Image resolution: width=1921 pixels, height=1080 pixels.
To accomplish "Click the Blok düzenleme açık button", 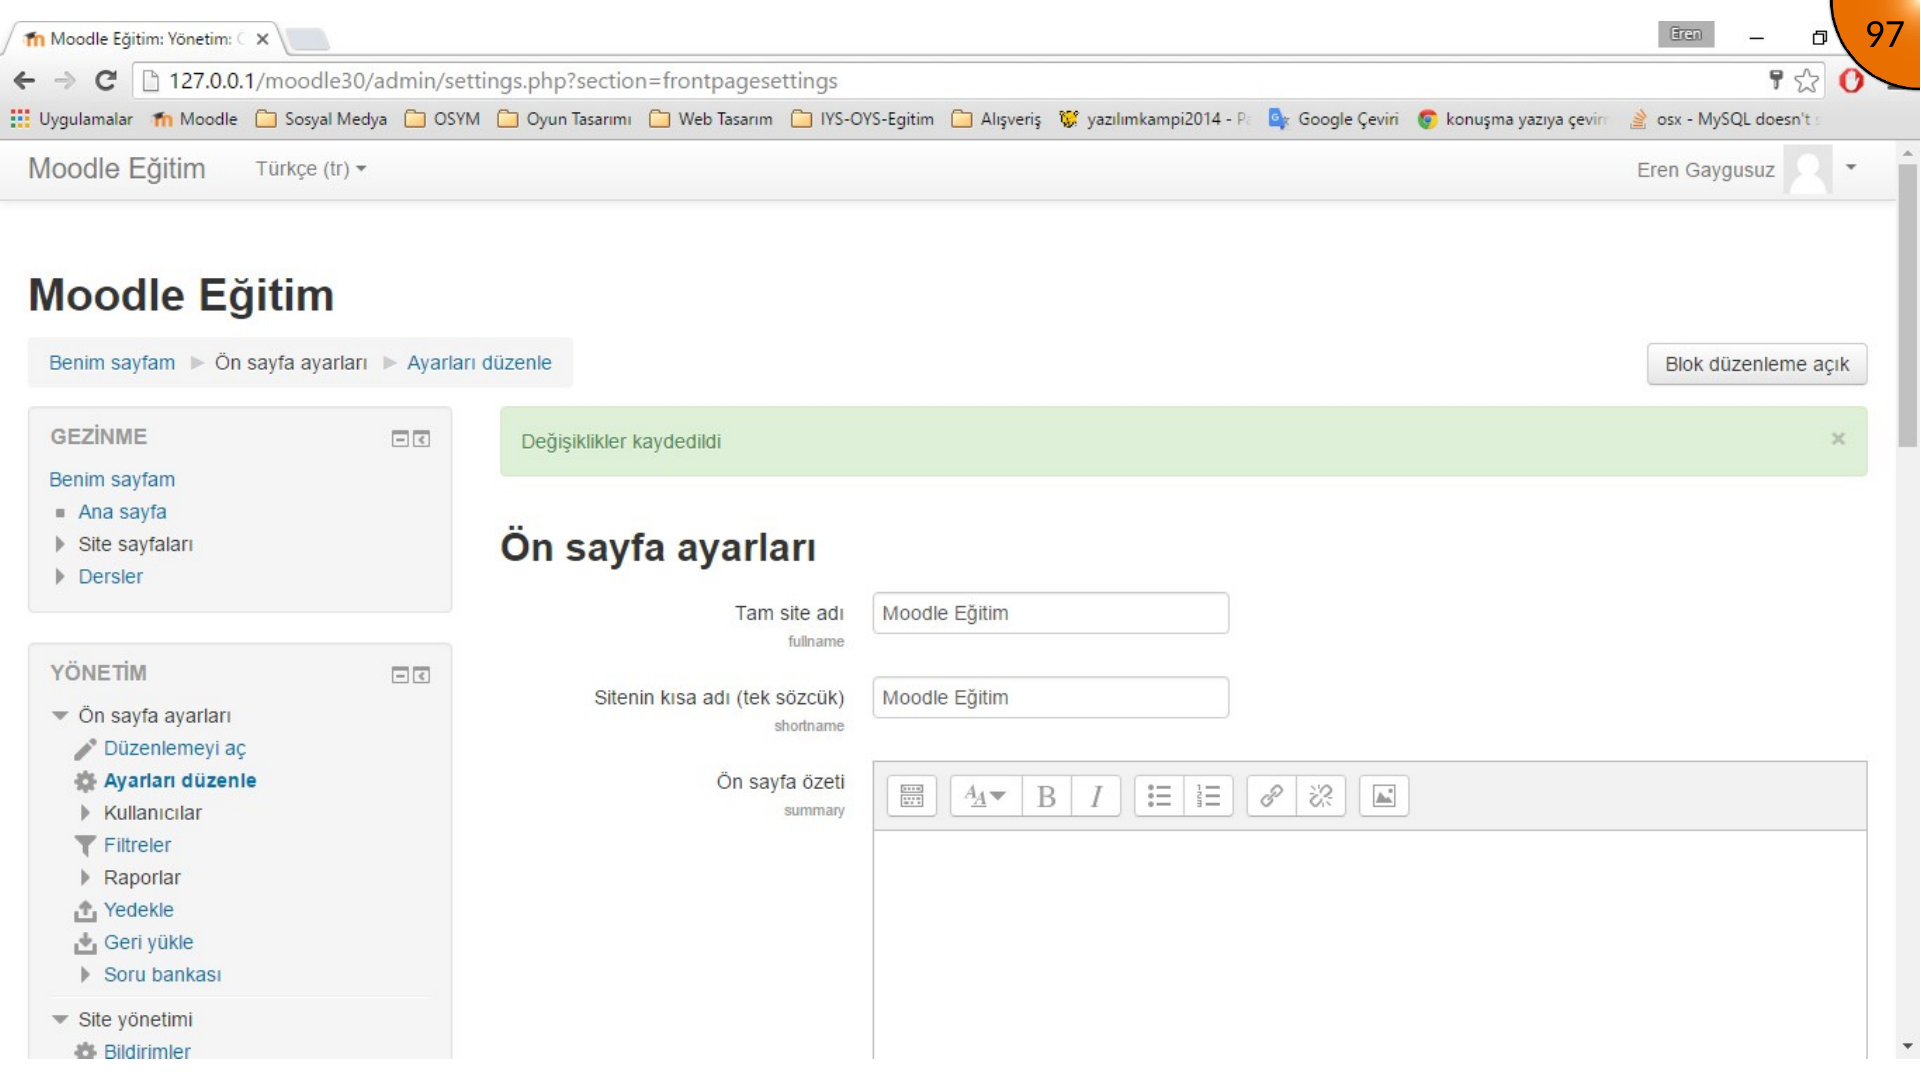I will [1757, 365].
